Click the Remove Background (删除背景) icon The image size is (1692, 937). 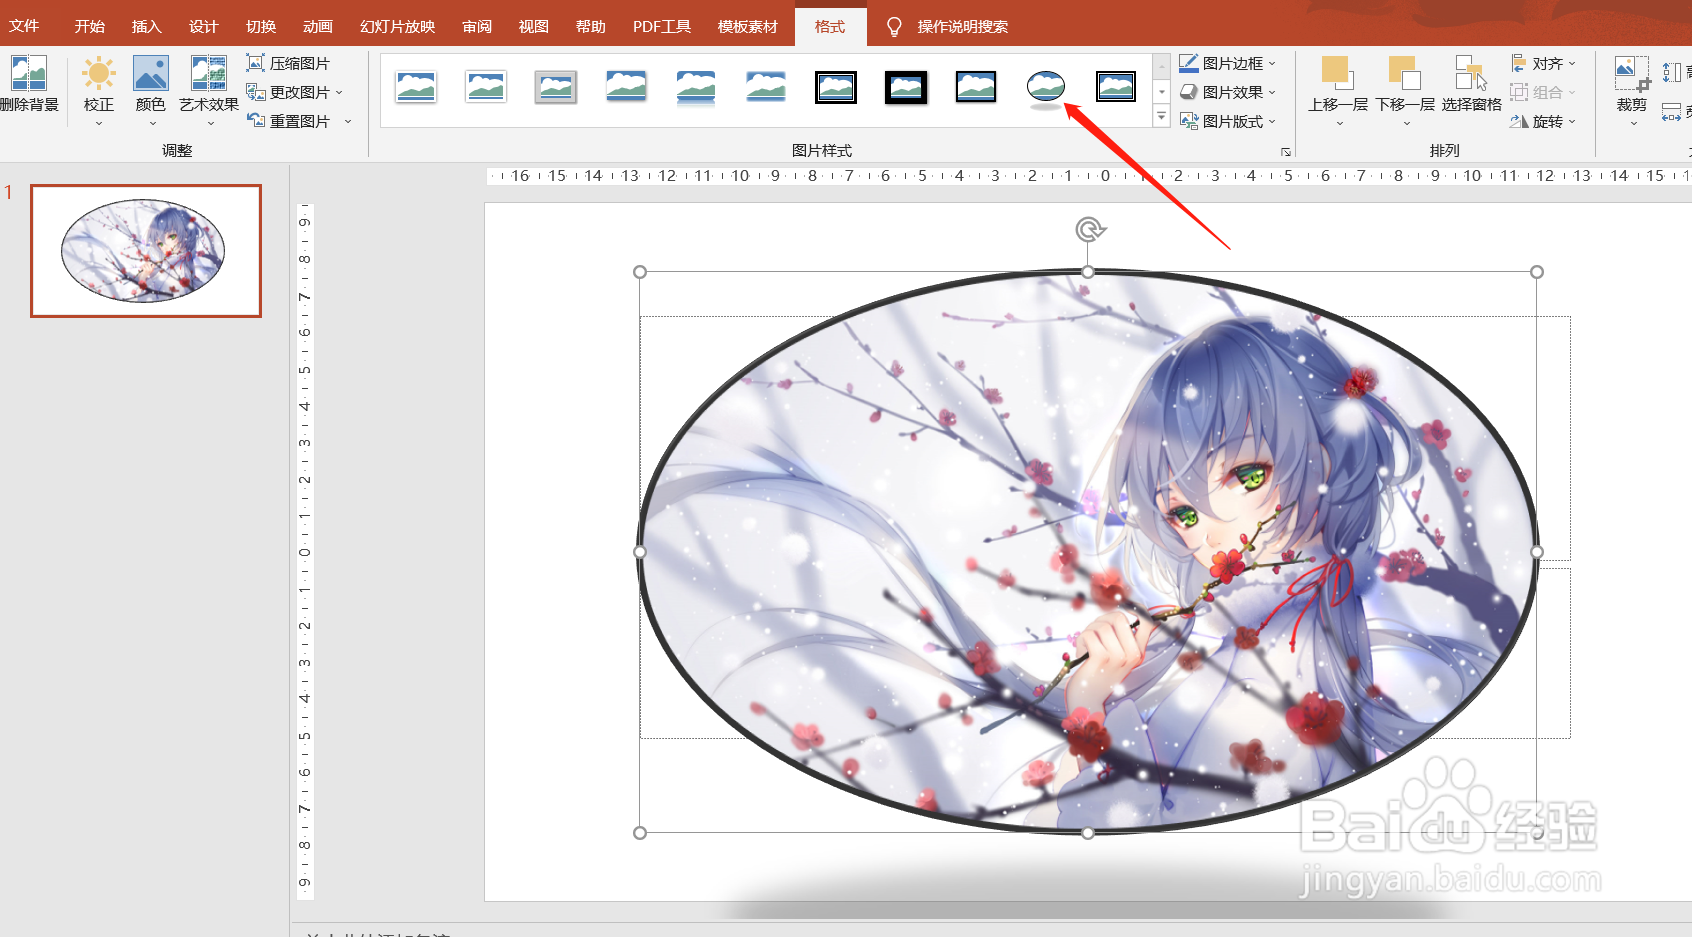pos(28,74)
